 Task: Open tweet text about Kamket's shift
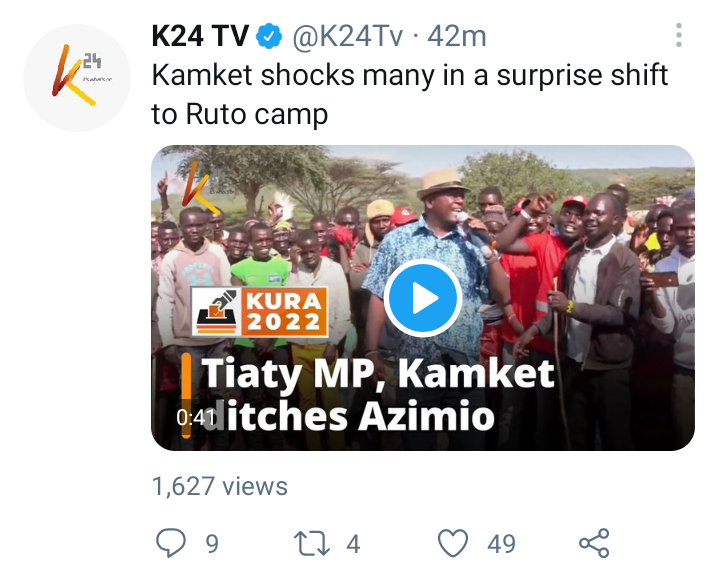[409, 94]
